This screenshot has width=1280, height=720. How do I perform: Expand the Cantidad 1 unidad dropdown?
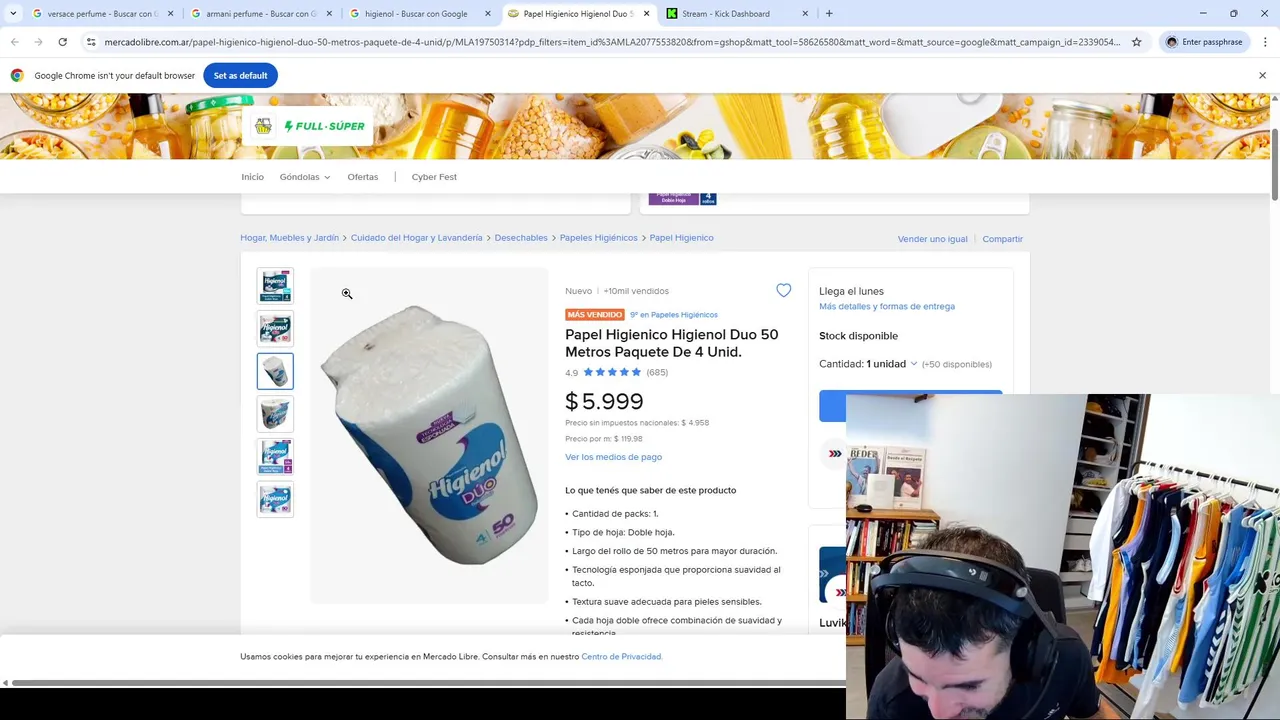pos(868,364)
